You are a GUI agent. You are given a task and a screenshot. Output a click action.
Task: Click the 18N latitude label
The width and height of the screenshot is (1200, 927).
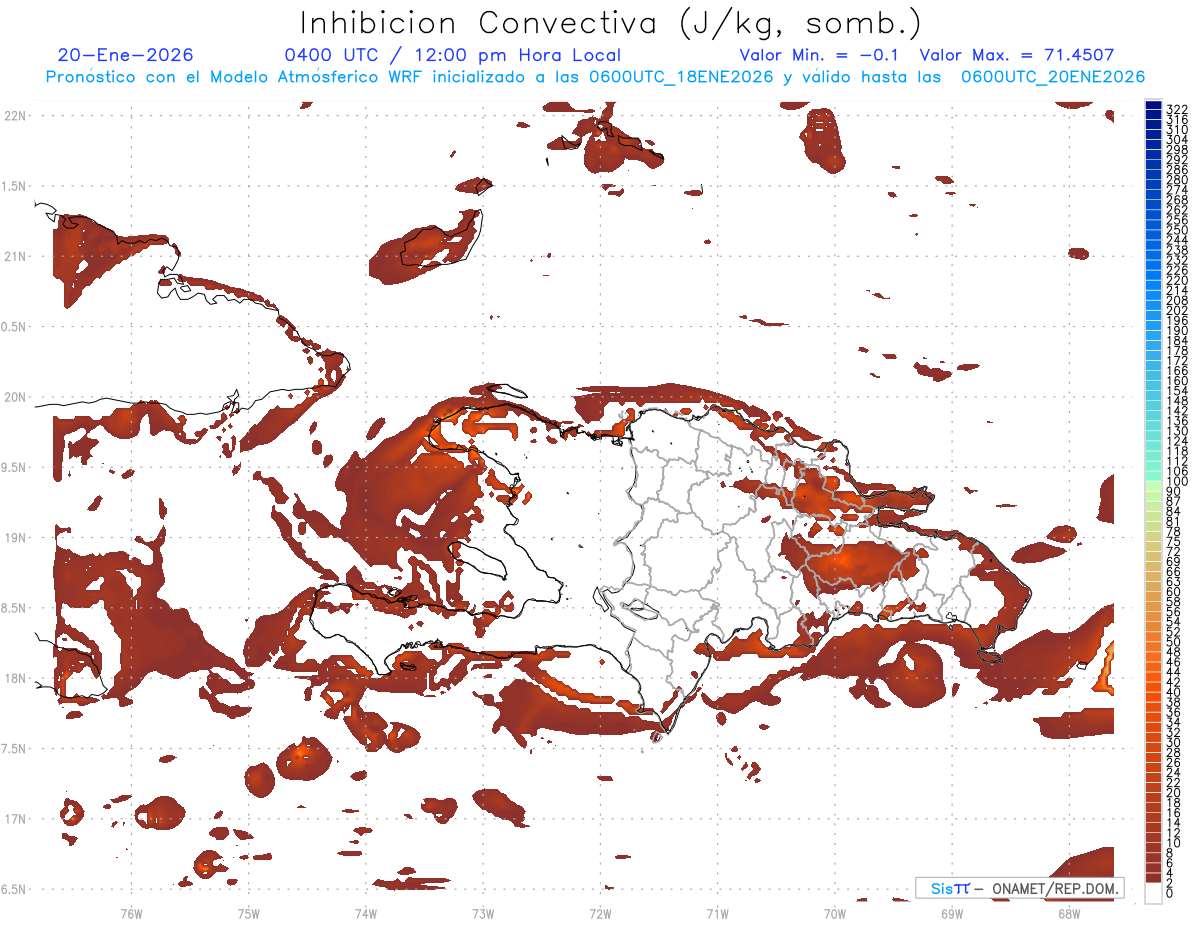[x=15, y=678]
